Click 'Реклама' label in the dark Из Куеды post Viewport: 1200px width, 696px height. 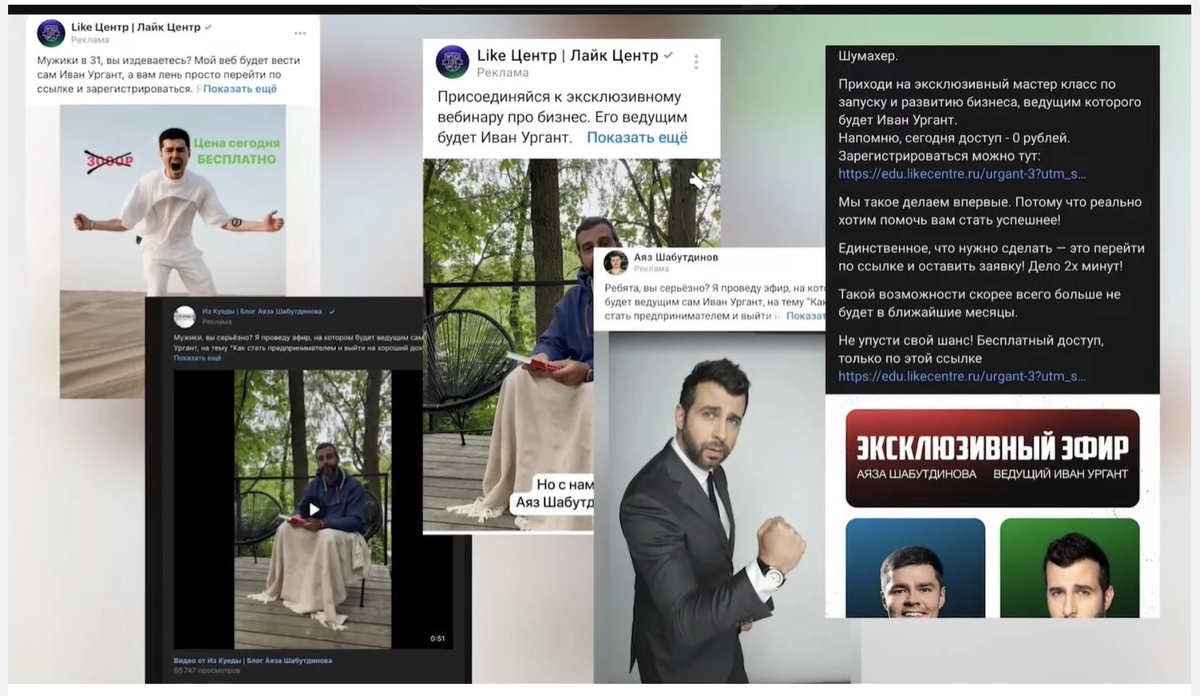coord(216,322)
